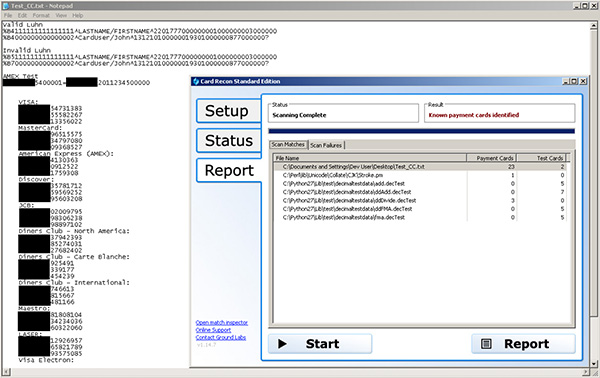Minimize the Card Recon window
Screen dimensions: 600x378
pyautogui.click(x=566, y=81)
